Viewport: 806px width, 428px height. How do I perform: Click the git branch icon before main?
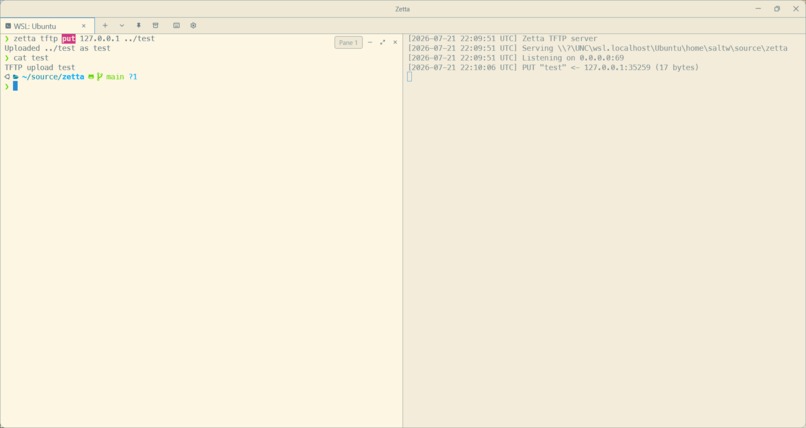(100, 77)
